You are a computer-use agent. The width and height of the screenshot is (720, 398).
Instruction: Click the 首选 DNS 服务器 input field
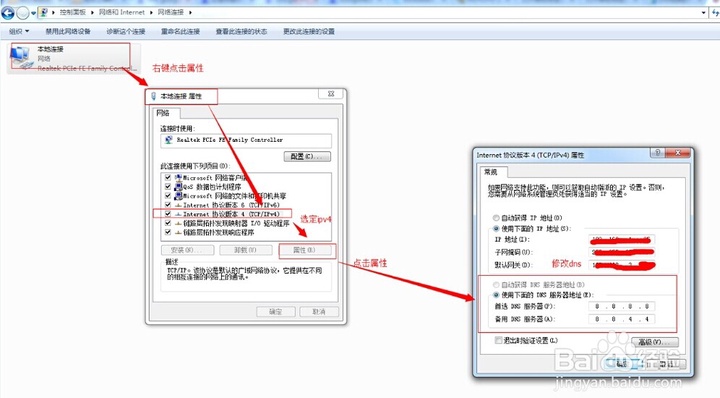622,306
